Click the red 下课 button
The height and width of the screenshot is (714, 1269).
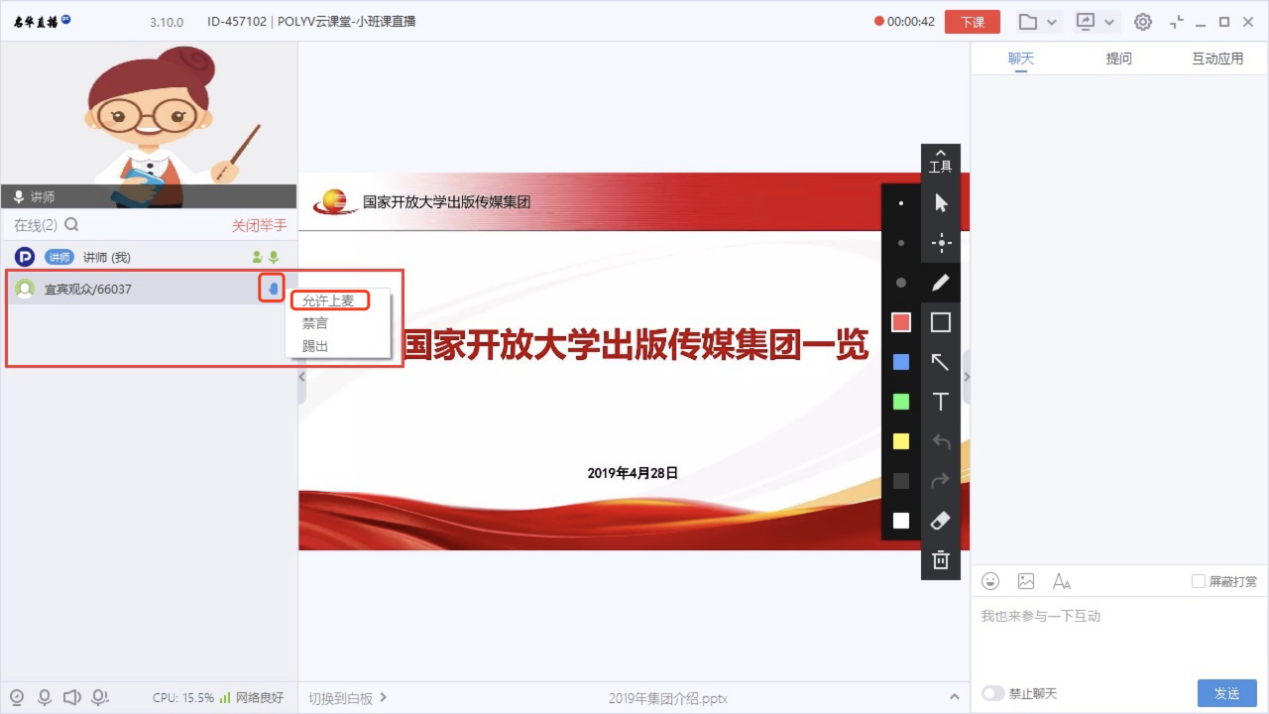point(972,22)
